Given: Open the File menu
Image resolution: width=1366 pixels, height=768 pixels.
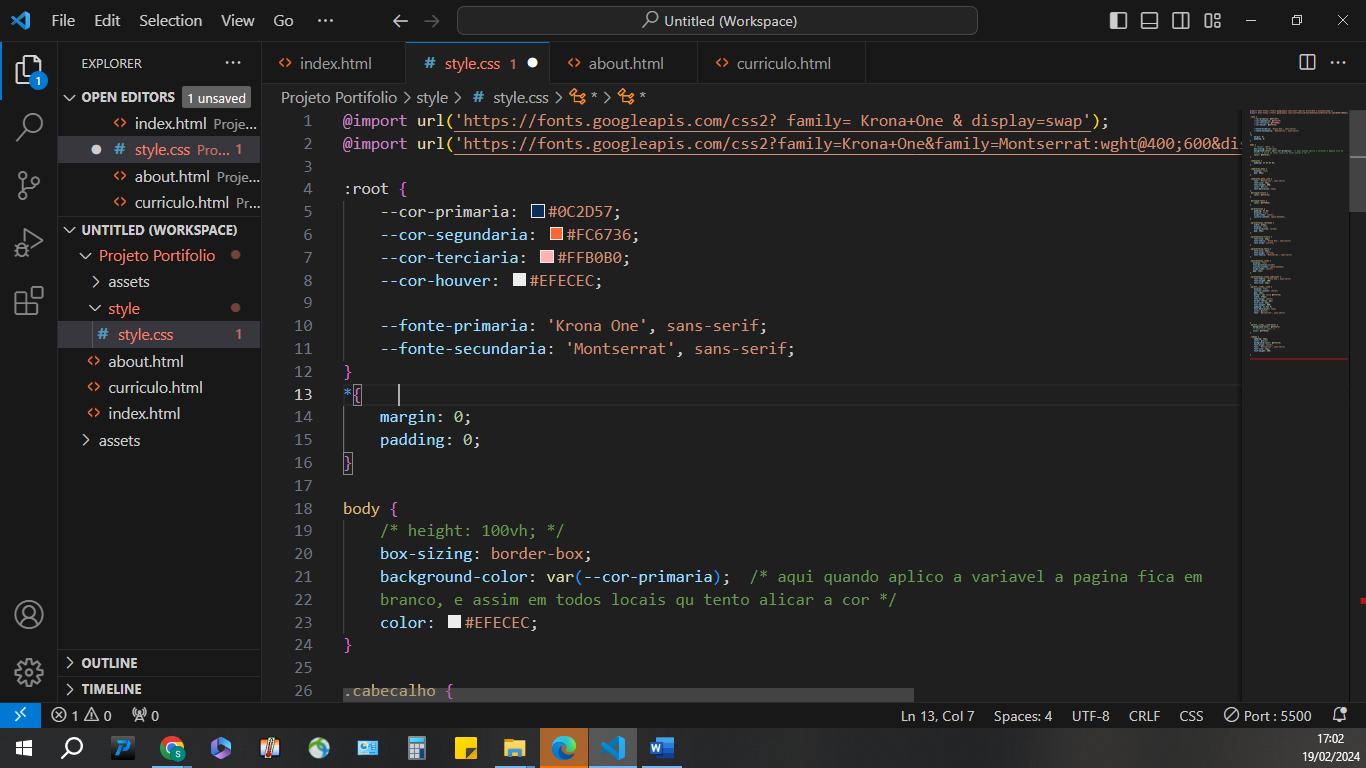Looking at the screenshot, I should pos(63,20).
